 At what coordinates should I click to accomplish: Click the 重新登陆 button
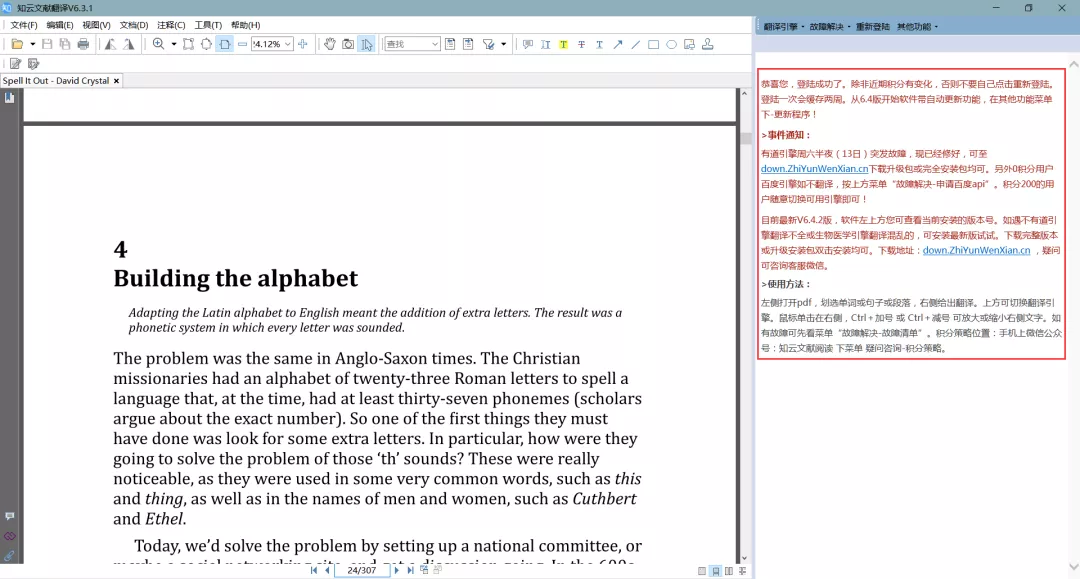coord(872,27)
